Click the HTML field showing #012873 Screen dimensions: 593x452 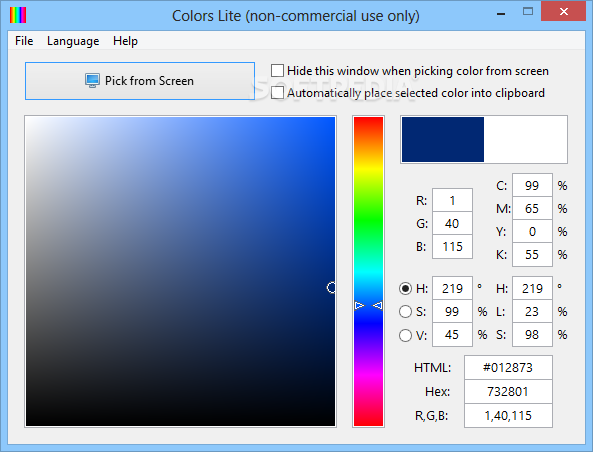pyautogui.click(x=508, y=367)
